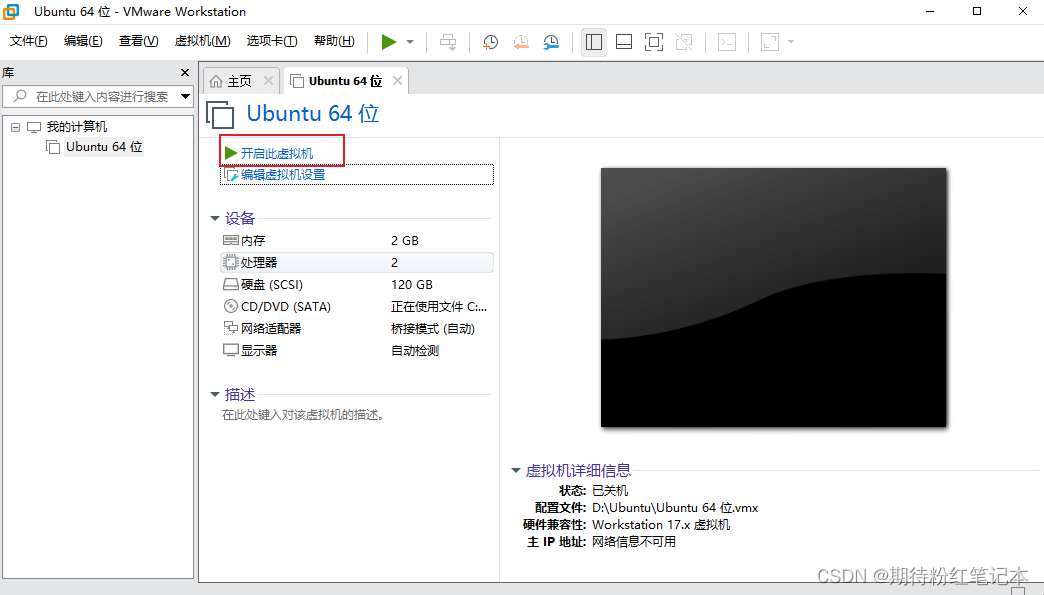Click the Send Ctrl+Alt+Del toolbar icon
Screen dimensions: 1044x595
coord(448,42)
